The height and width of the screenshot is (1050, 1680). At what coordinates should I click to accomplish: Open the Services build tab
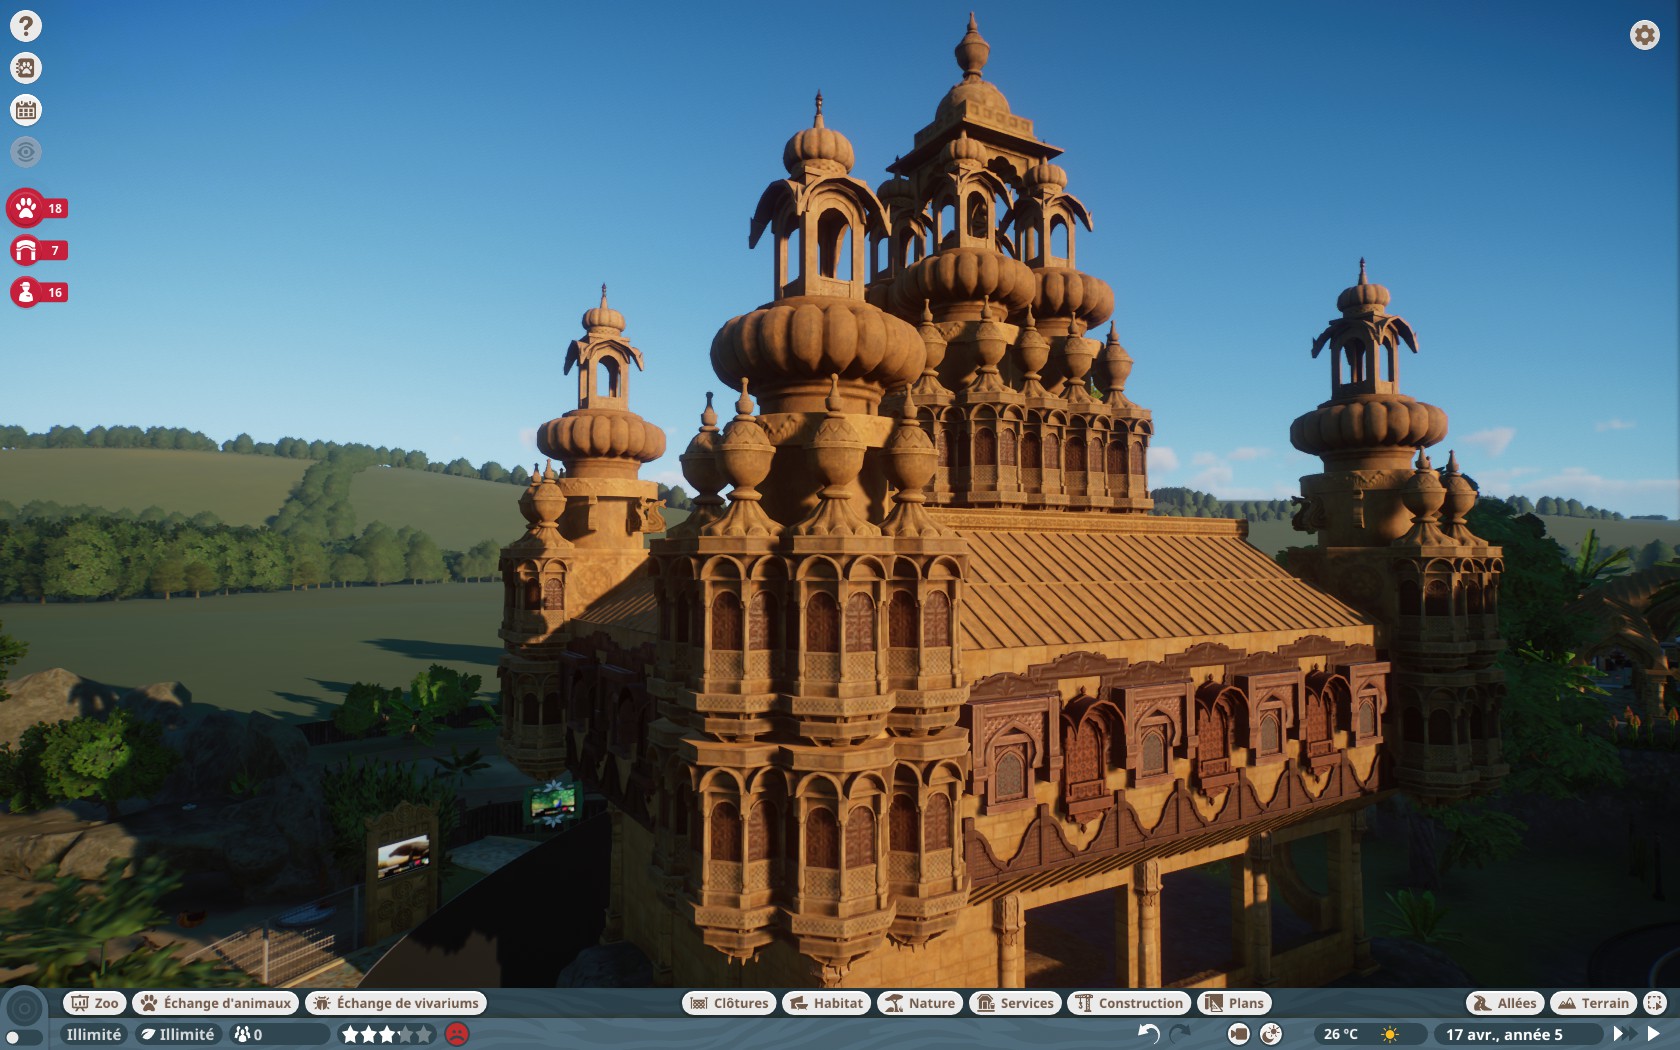[1015, 1003]
